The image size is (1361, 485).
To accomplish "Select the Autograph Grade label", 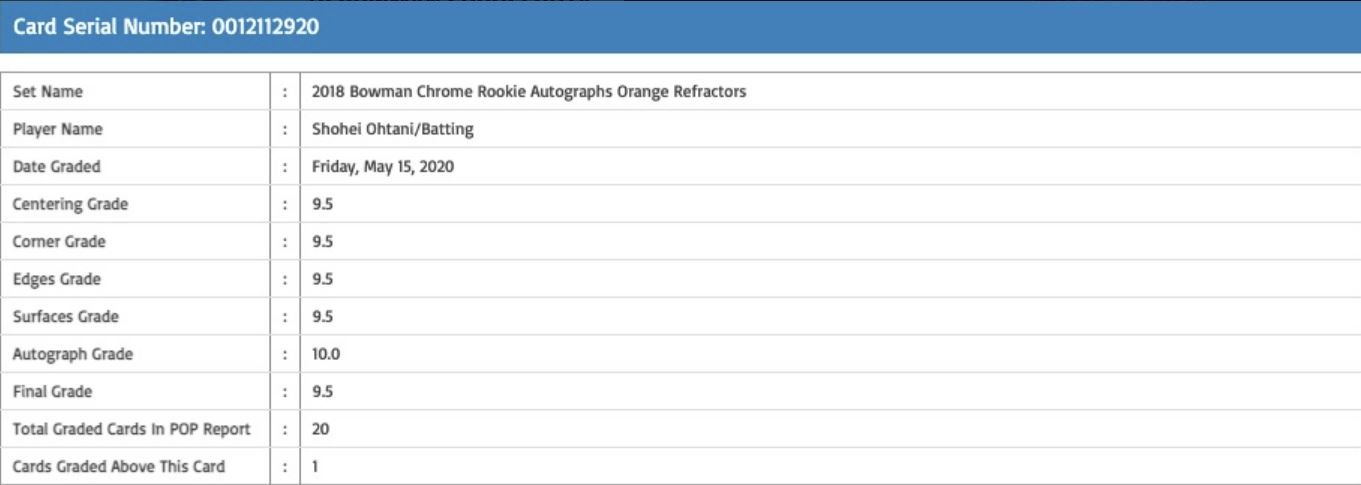I will (73, 354).
